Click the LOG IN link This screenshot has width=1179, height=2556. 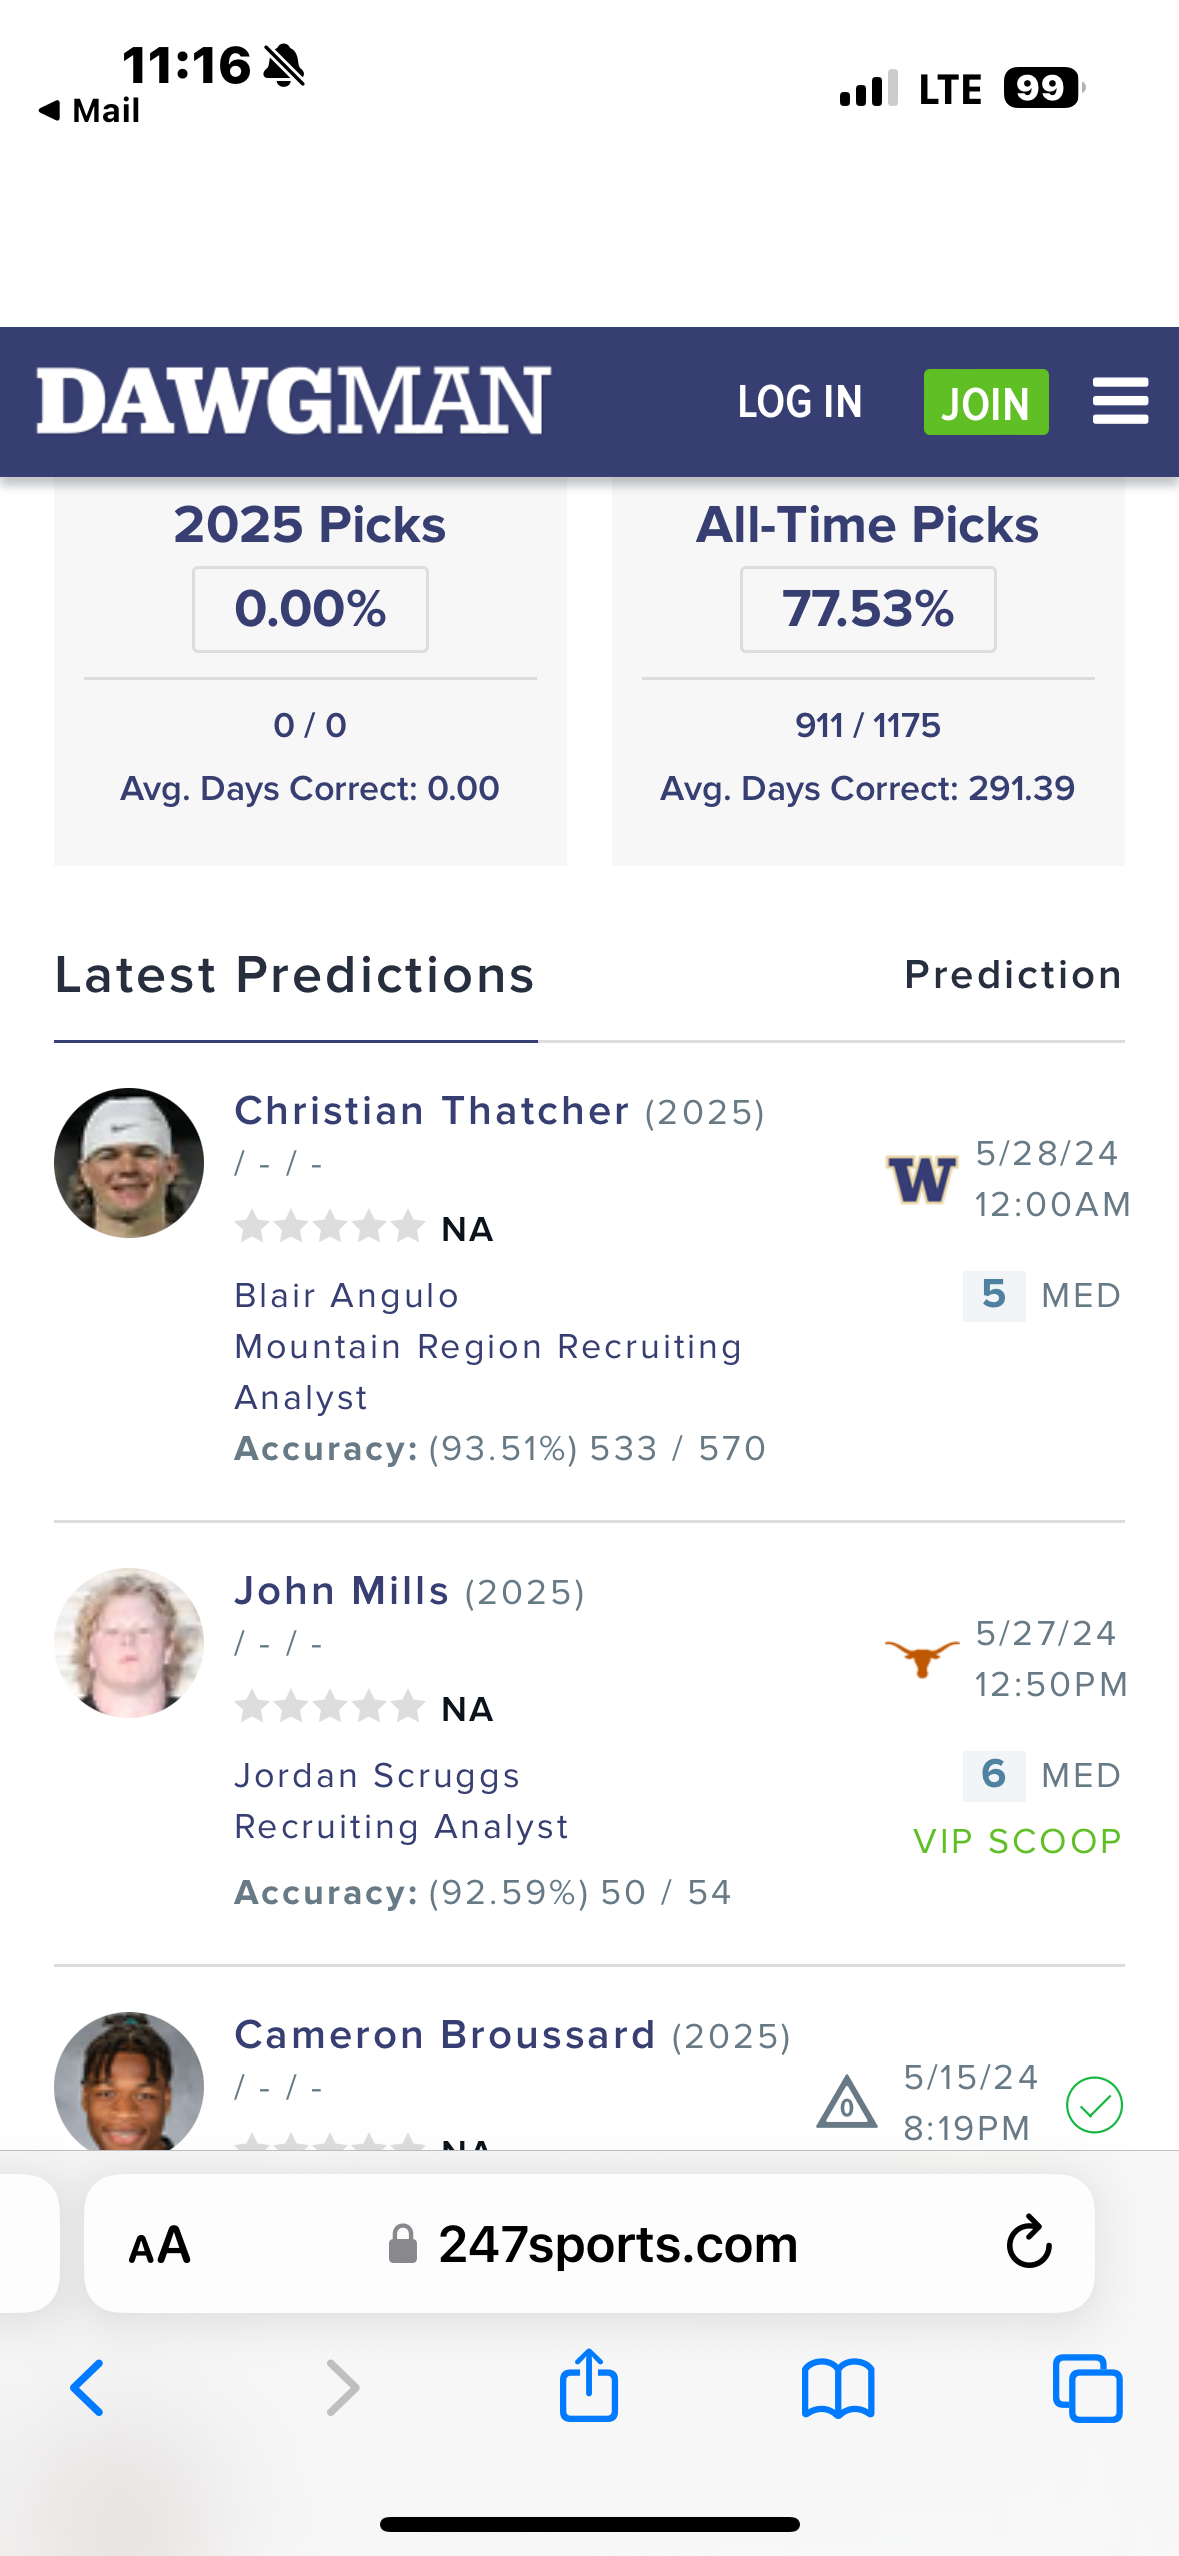[x=799, y=402]
